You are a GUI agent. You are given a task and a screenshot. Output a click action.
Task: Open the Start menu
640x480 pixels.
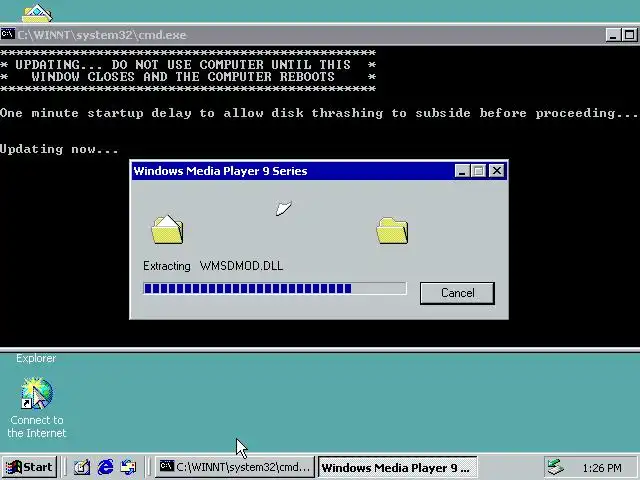click(x=29, y=467)
